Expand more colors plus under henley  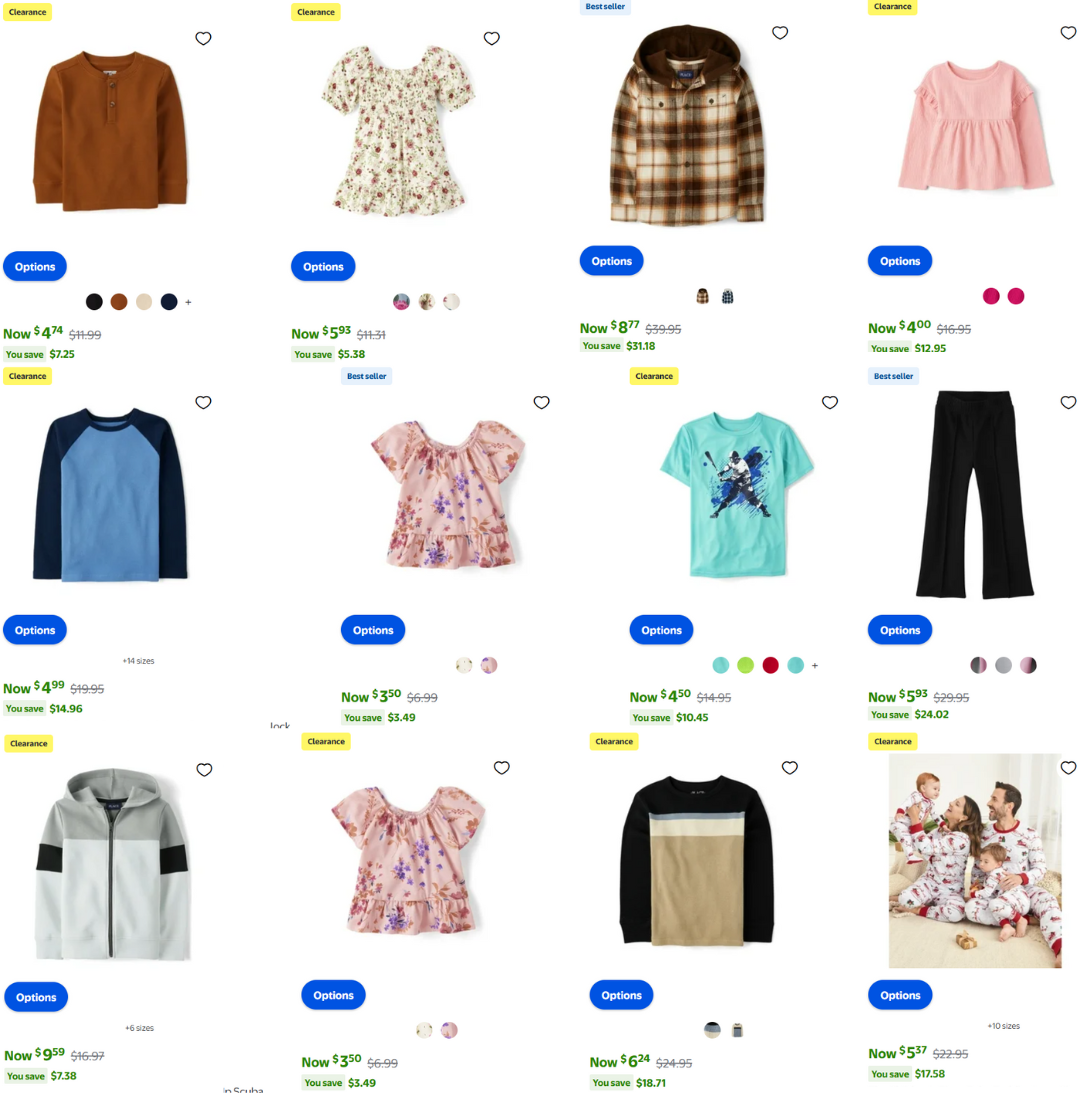(x=188, y=302)
